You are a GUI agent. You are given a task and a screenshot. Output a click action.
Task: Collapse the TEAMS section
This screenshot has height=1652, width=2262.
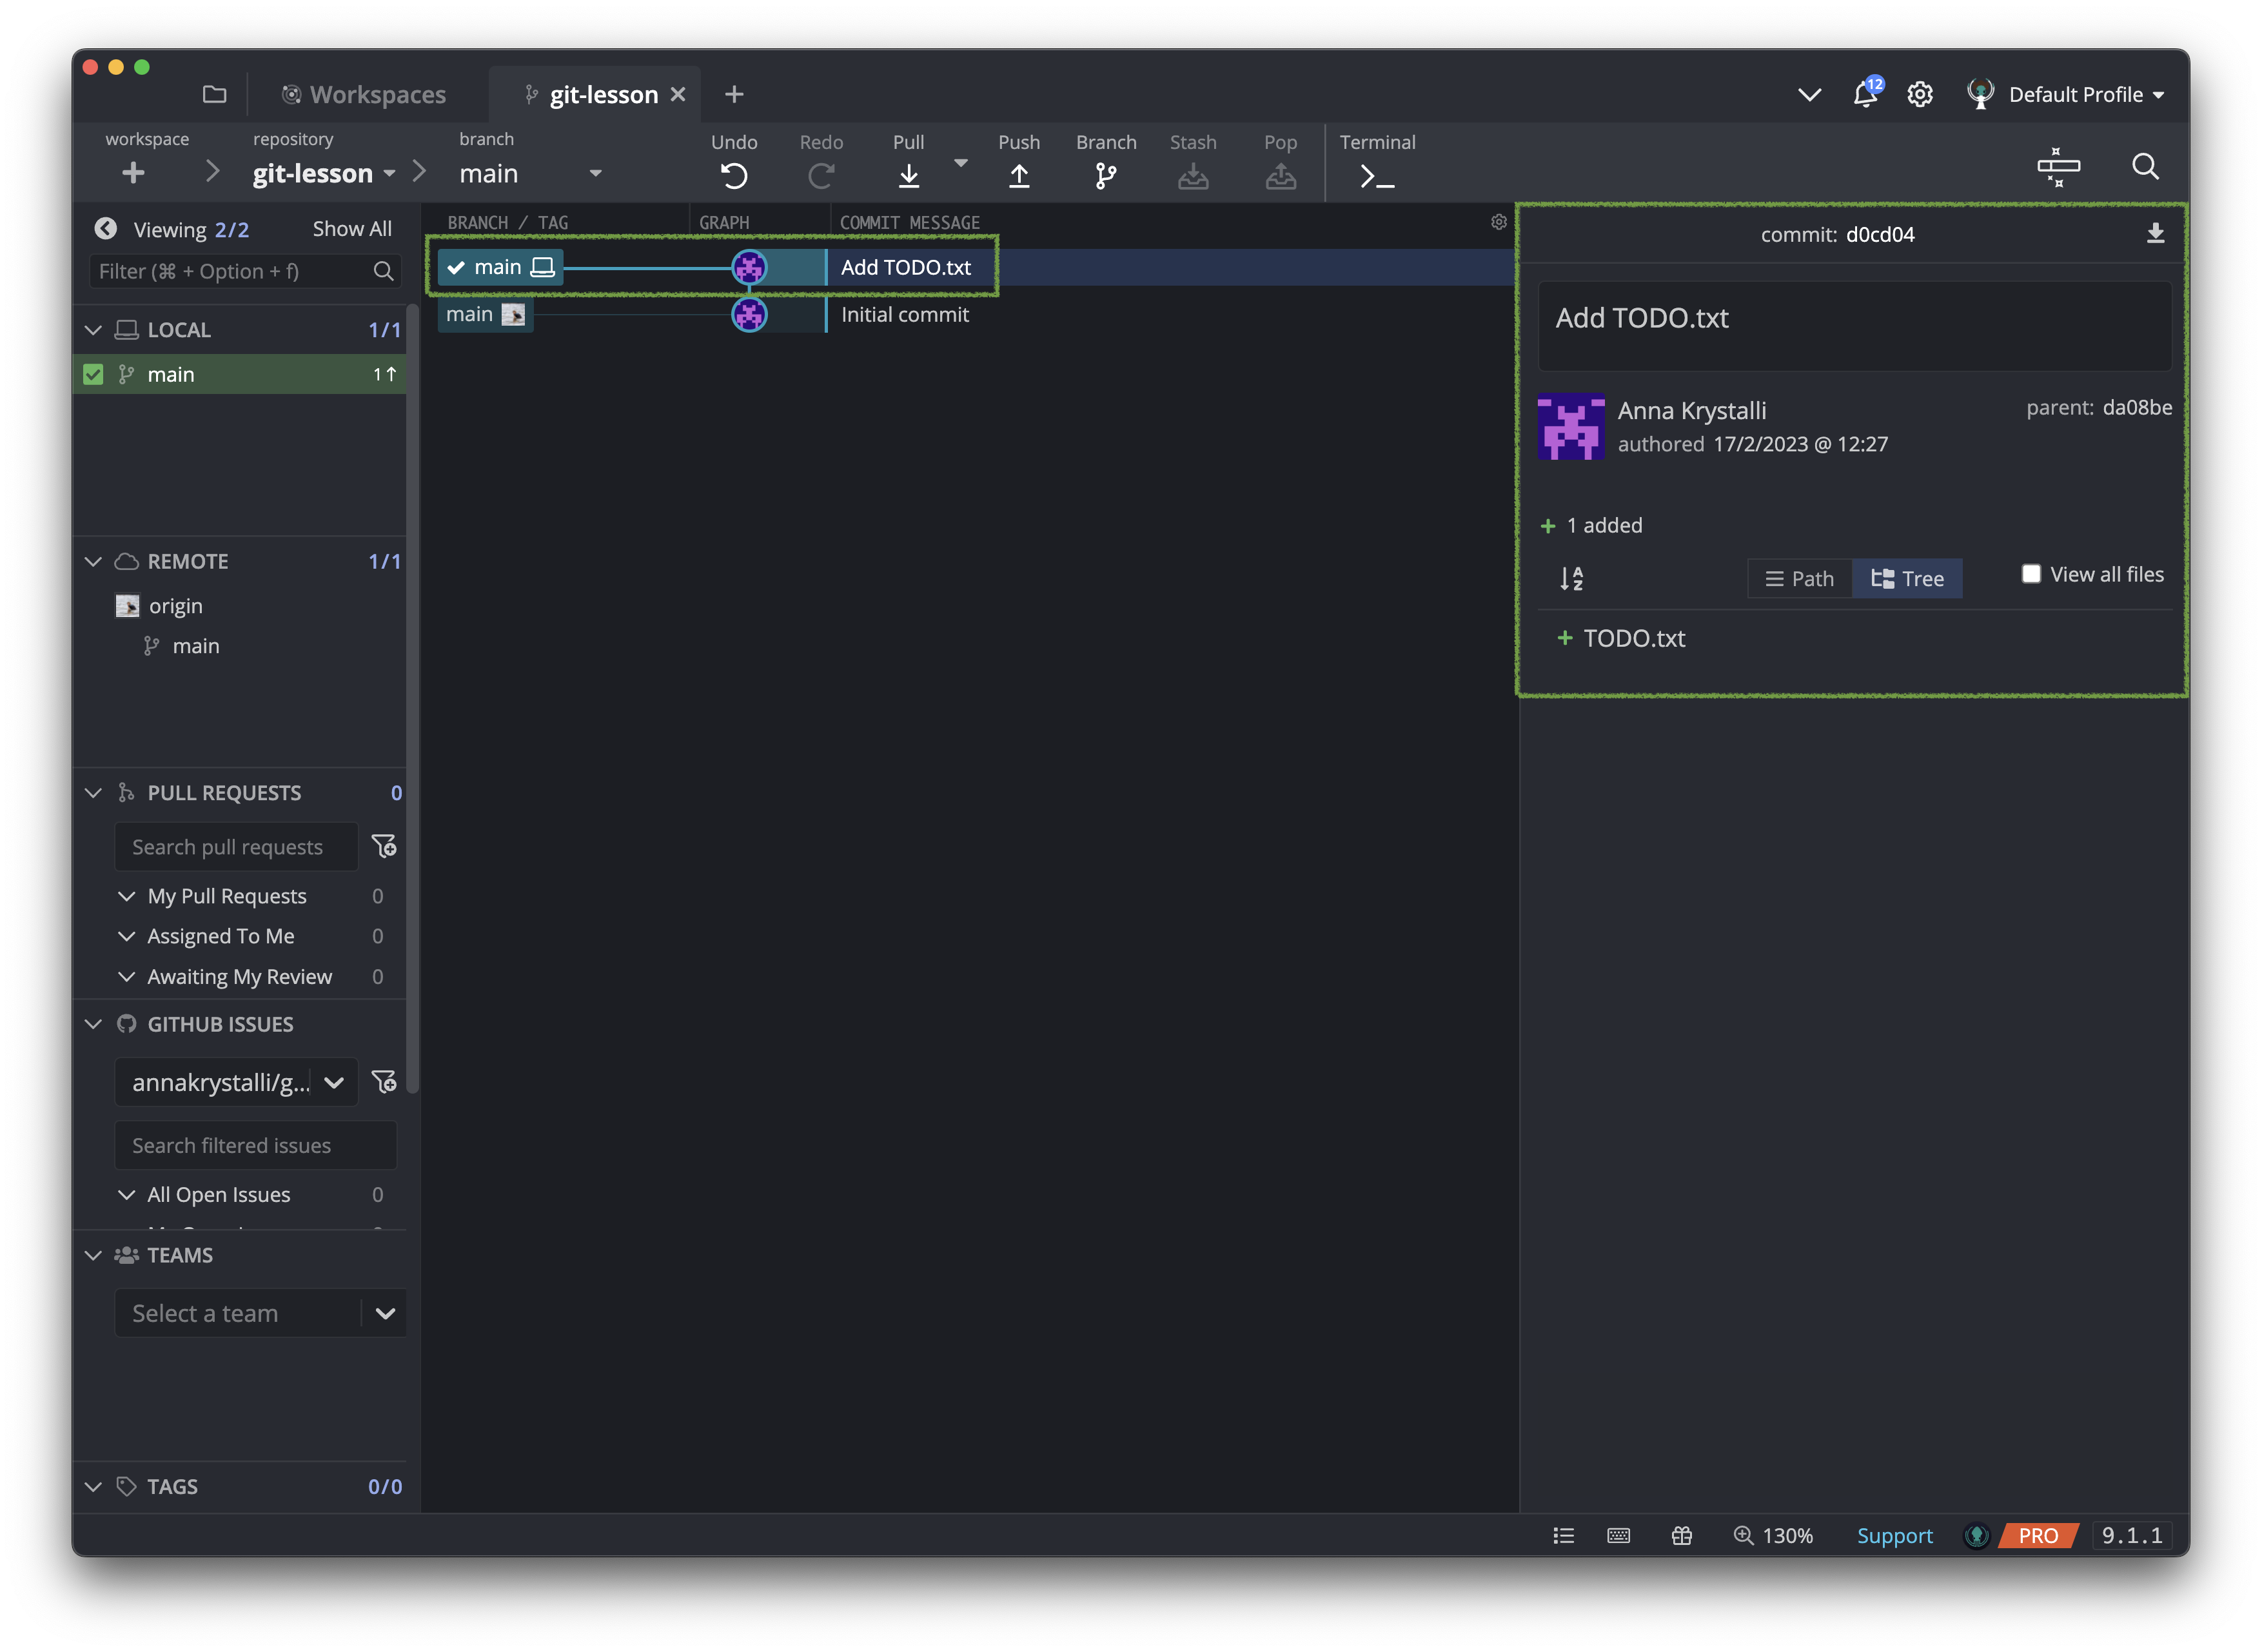tap(94, 1255)
